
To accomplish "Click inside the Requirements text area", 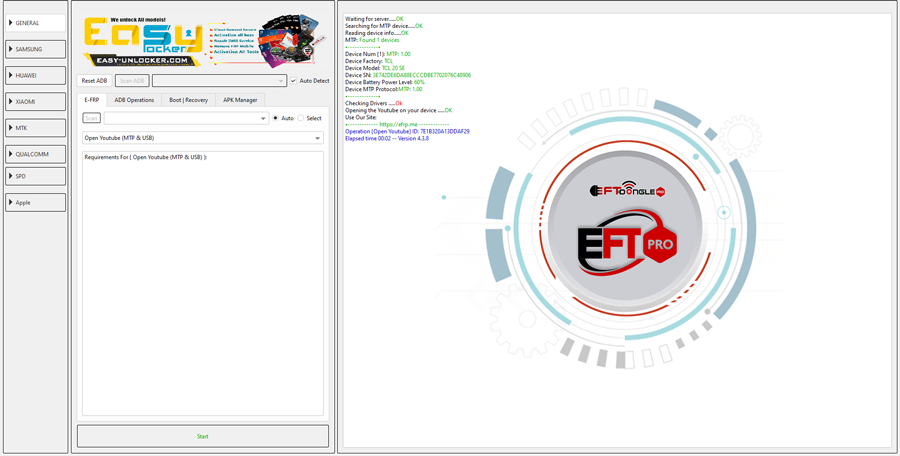I will [x=203, y=283].
